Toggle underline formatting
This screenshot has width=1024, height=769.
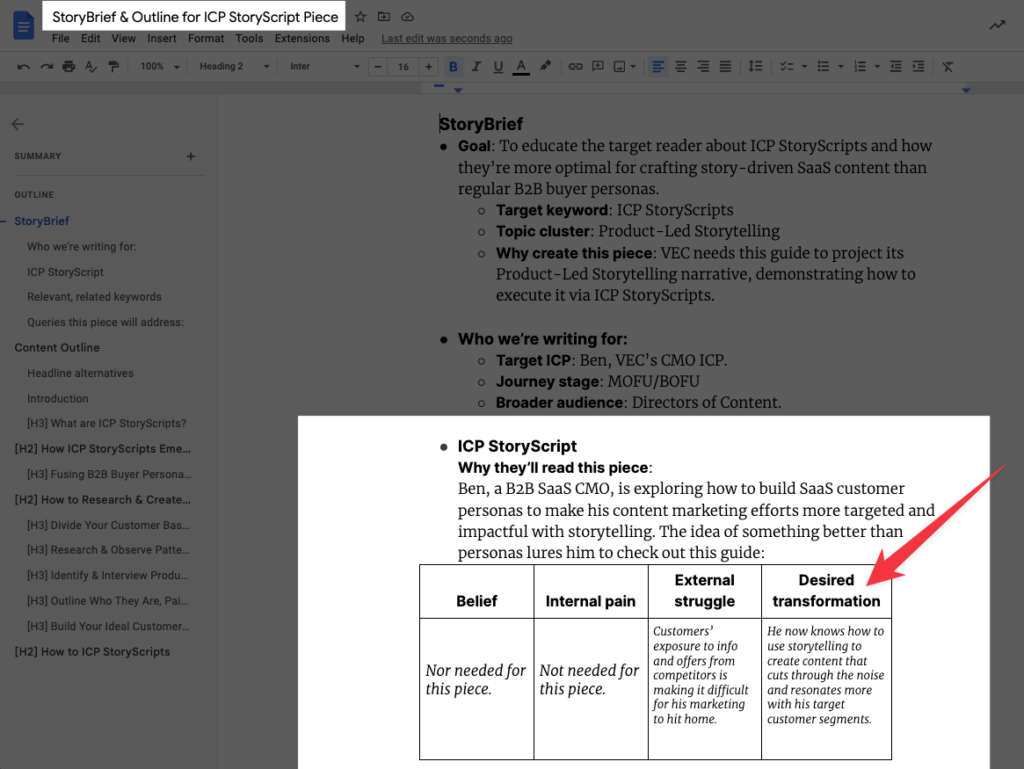(x=498, y=67)
